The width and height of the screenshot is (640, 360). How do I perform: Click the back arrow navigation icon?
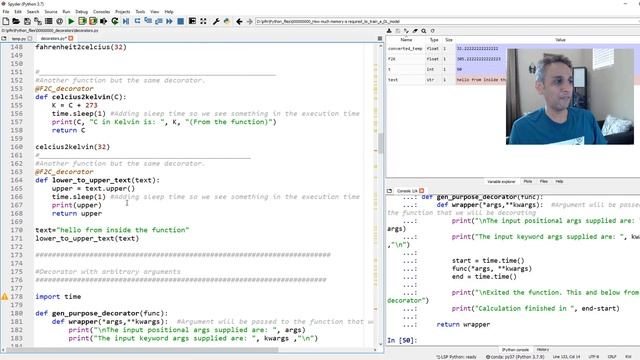coord(239,21)
